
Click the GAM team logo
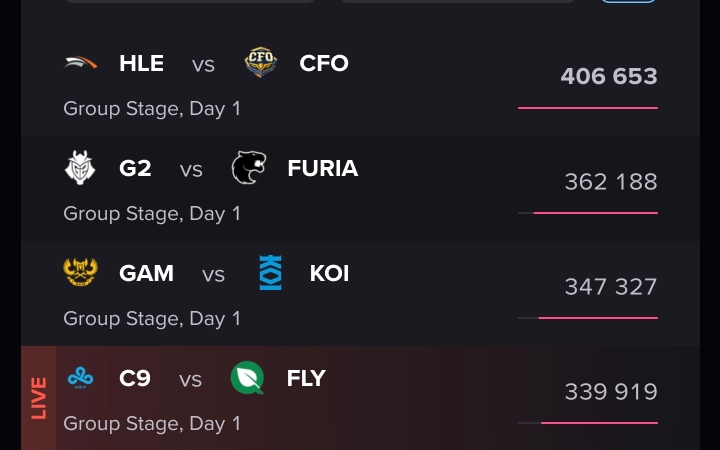81,273
